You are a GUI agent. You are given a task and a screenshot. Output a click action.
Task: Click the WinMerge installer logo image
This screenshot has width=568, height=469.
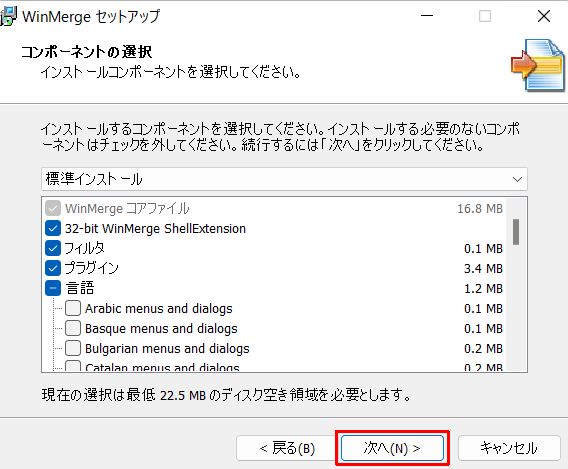pos(538,65)
